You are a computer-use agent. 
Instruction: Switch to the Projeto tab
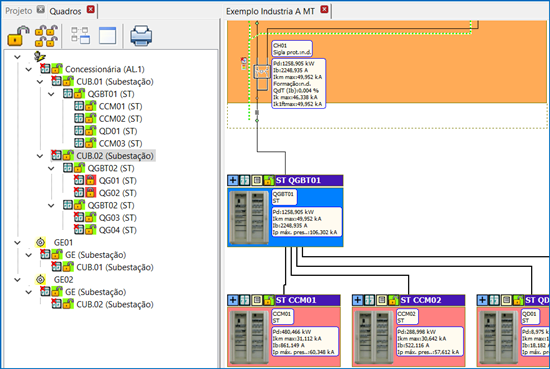click(19, 11)
